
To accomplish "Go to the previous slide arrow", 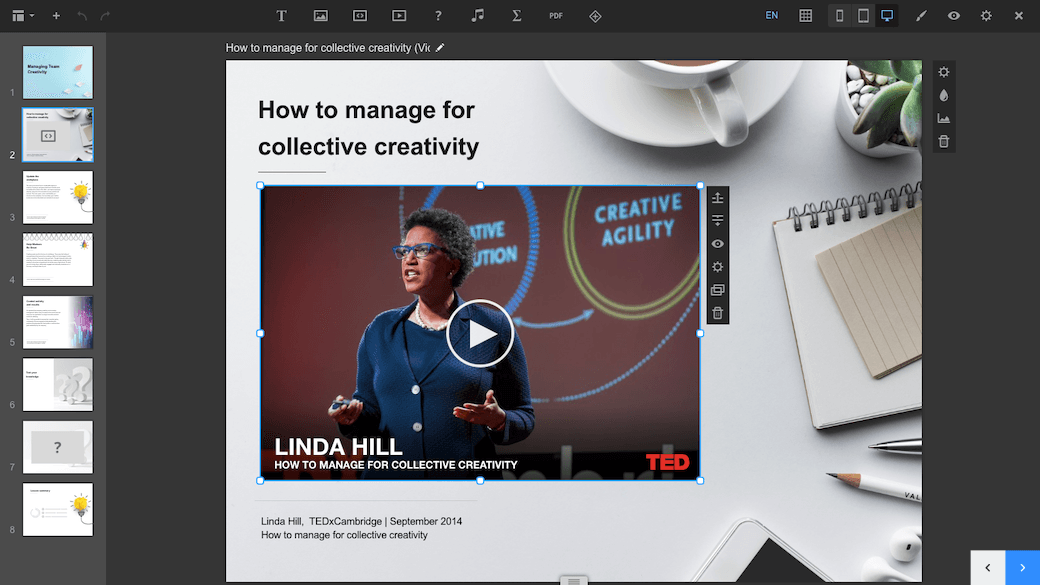I will (x=988, y=568).
